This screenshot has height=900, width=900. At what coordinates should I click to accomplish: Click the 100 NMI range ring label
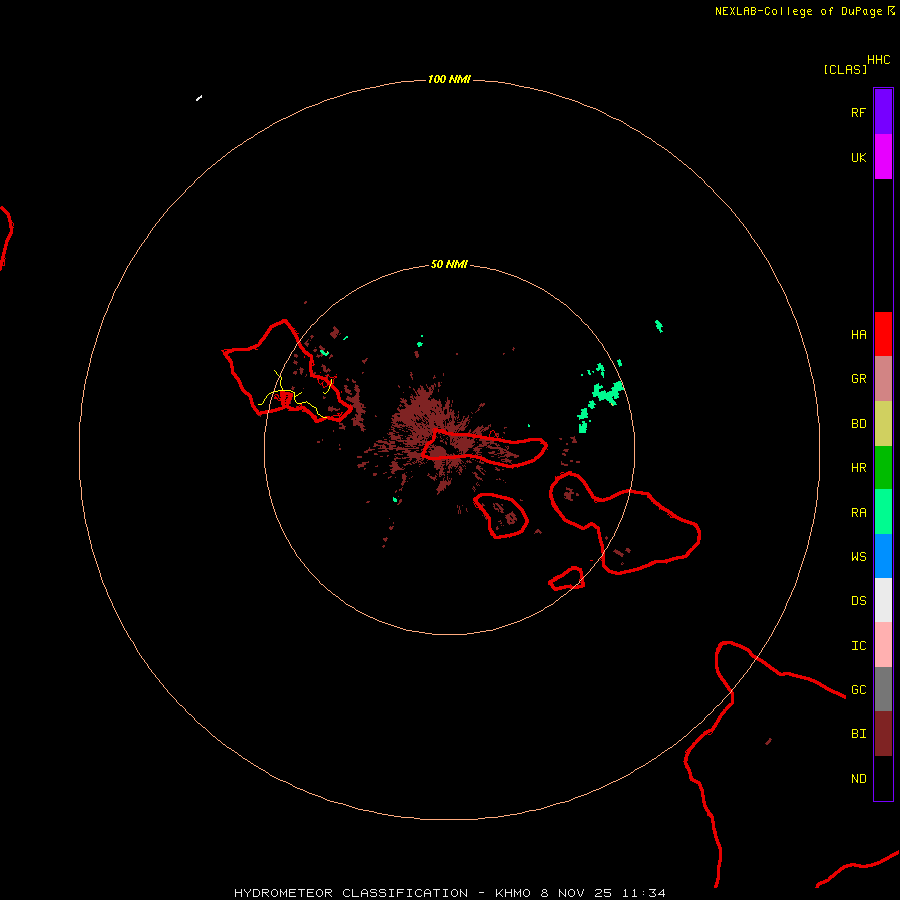point(449,79)
